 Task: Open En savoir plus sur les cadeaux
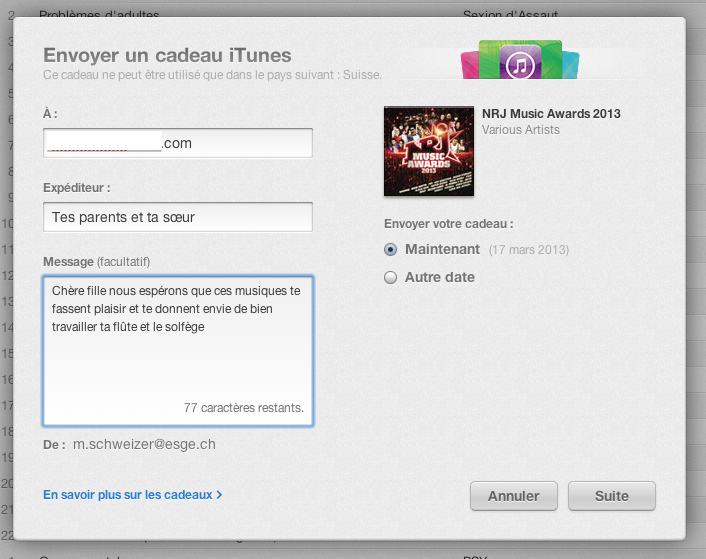pos(132,494)
